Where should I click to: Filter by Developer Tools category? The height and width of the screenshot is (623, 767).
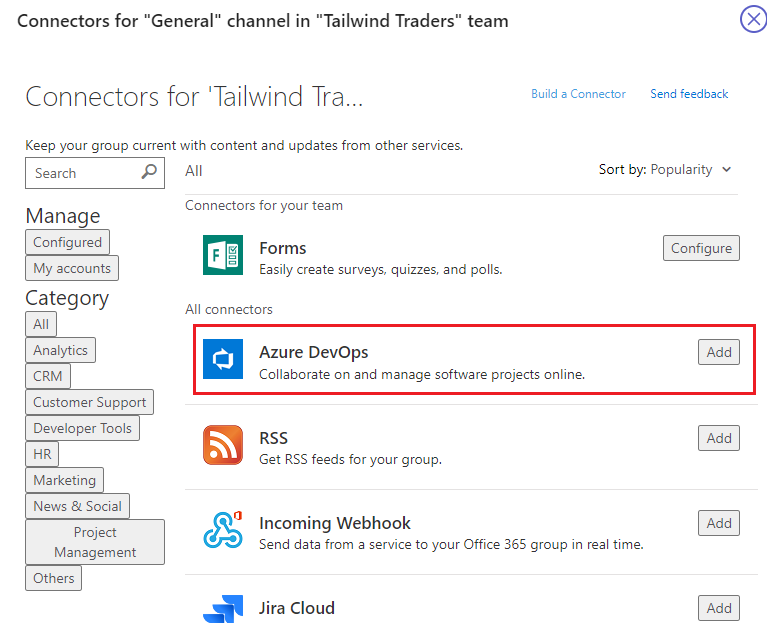click(x=82, y=428)
